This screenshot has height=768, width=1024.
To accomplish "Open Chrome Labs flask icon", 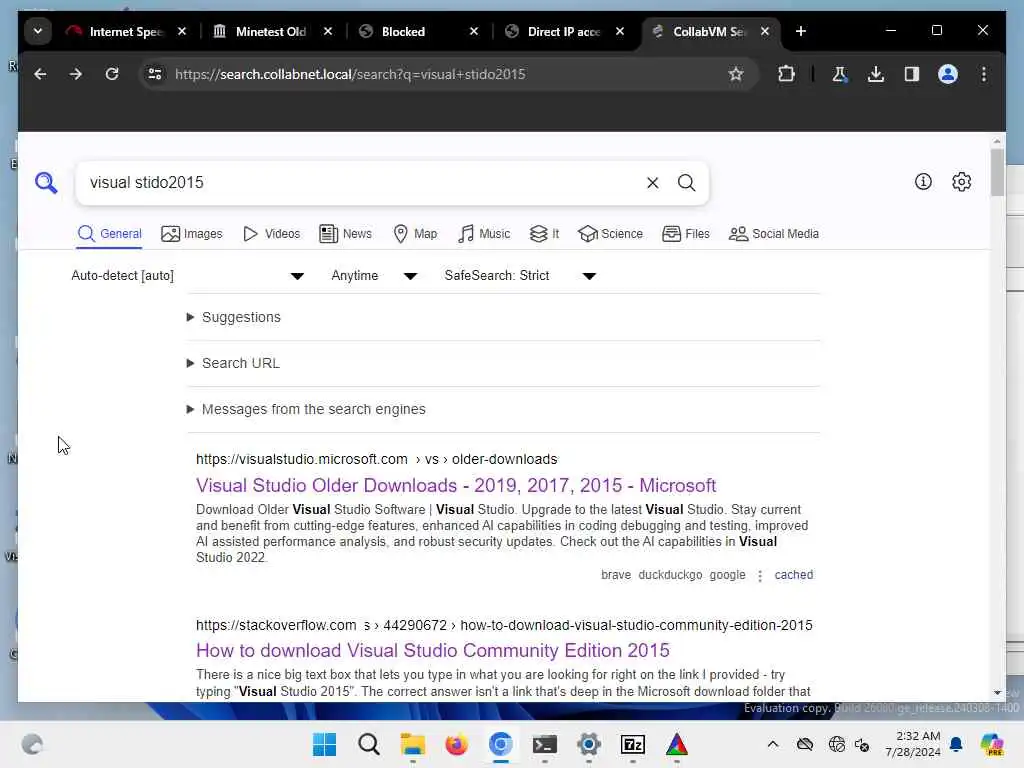I will coord(839,74).
